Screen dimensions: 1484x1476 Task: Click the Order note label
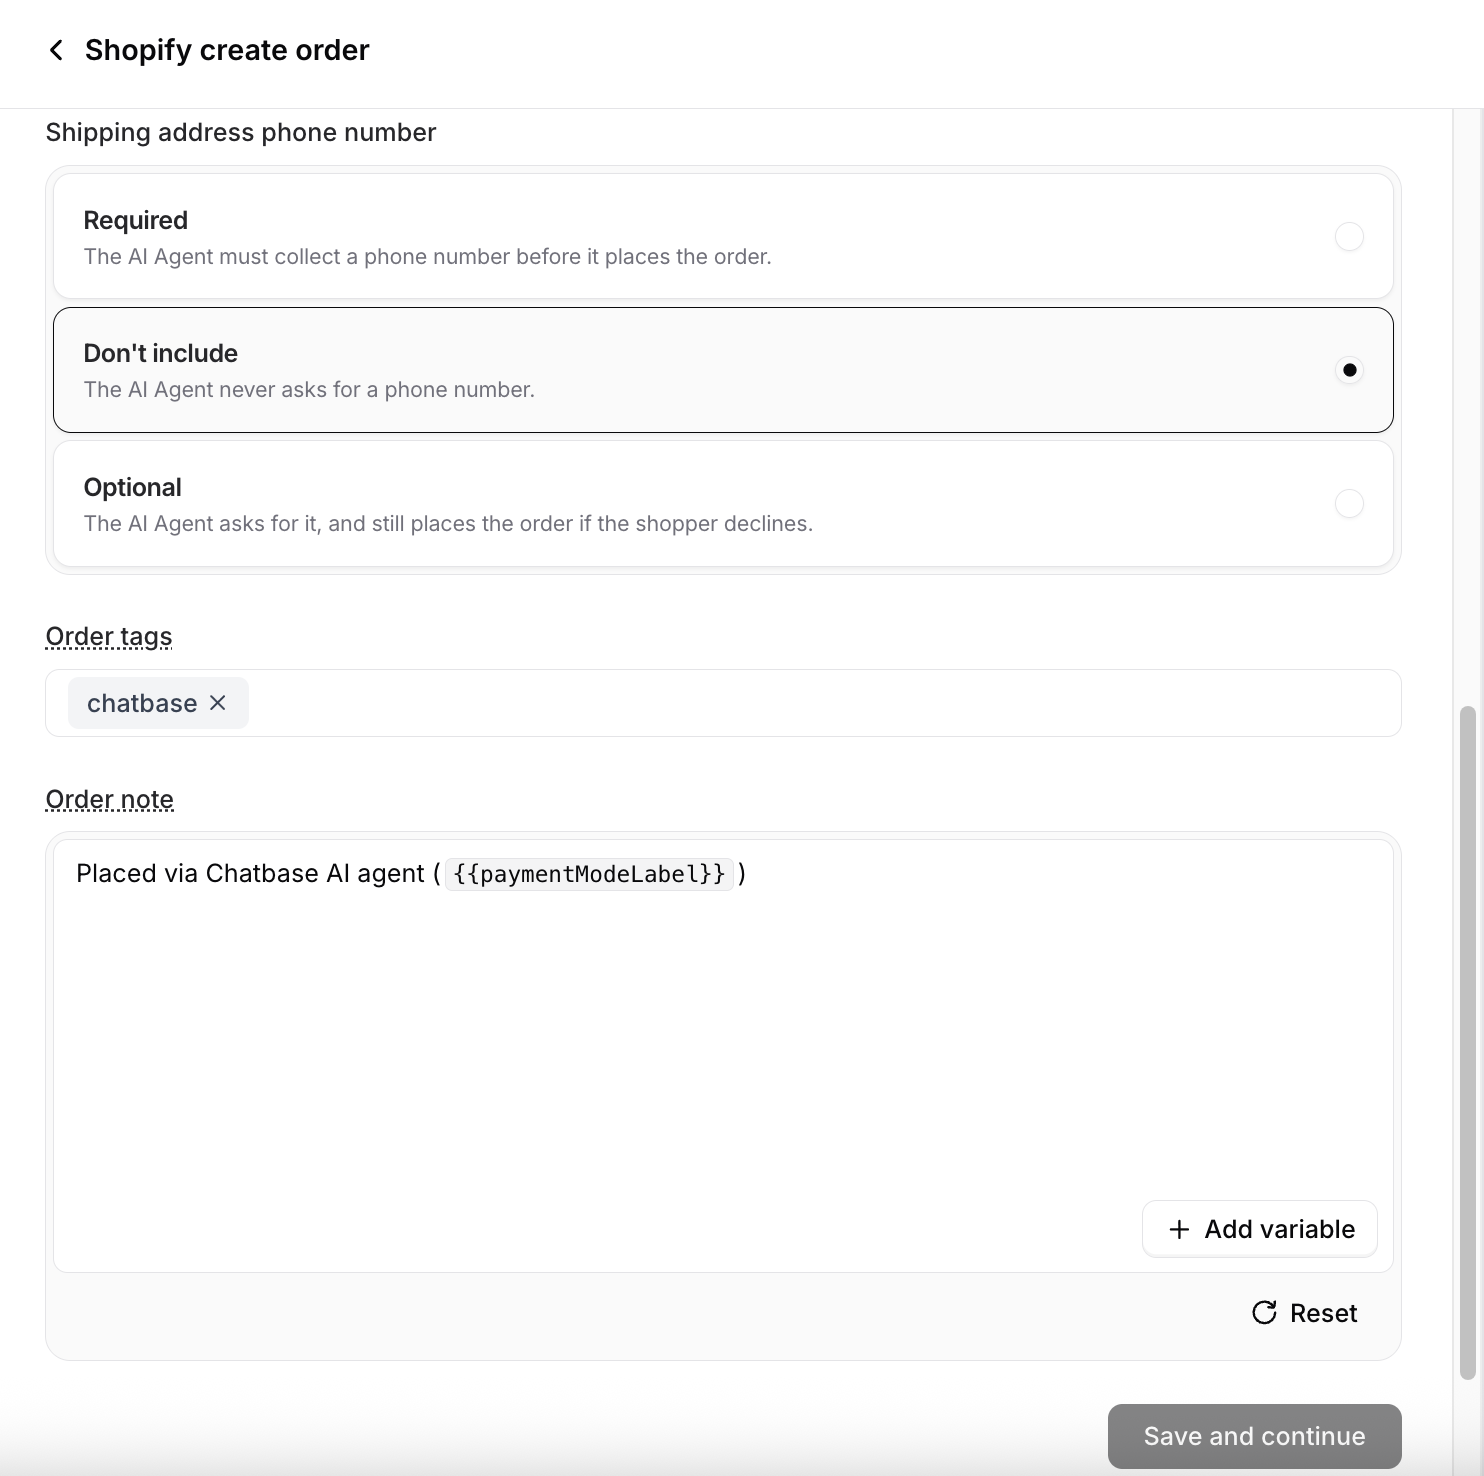[110, 799]
